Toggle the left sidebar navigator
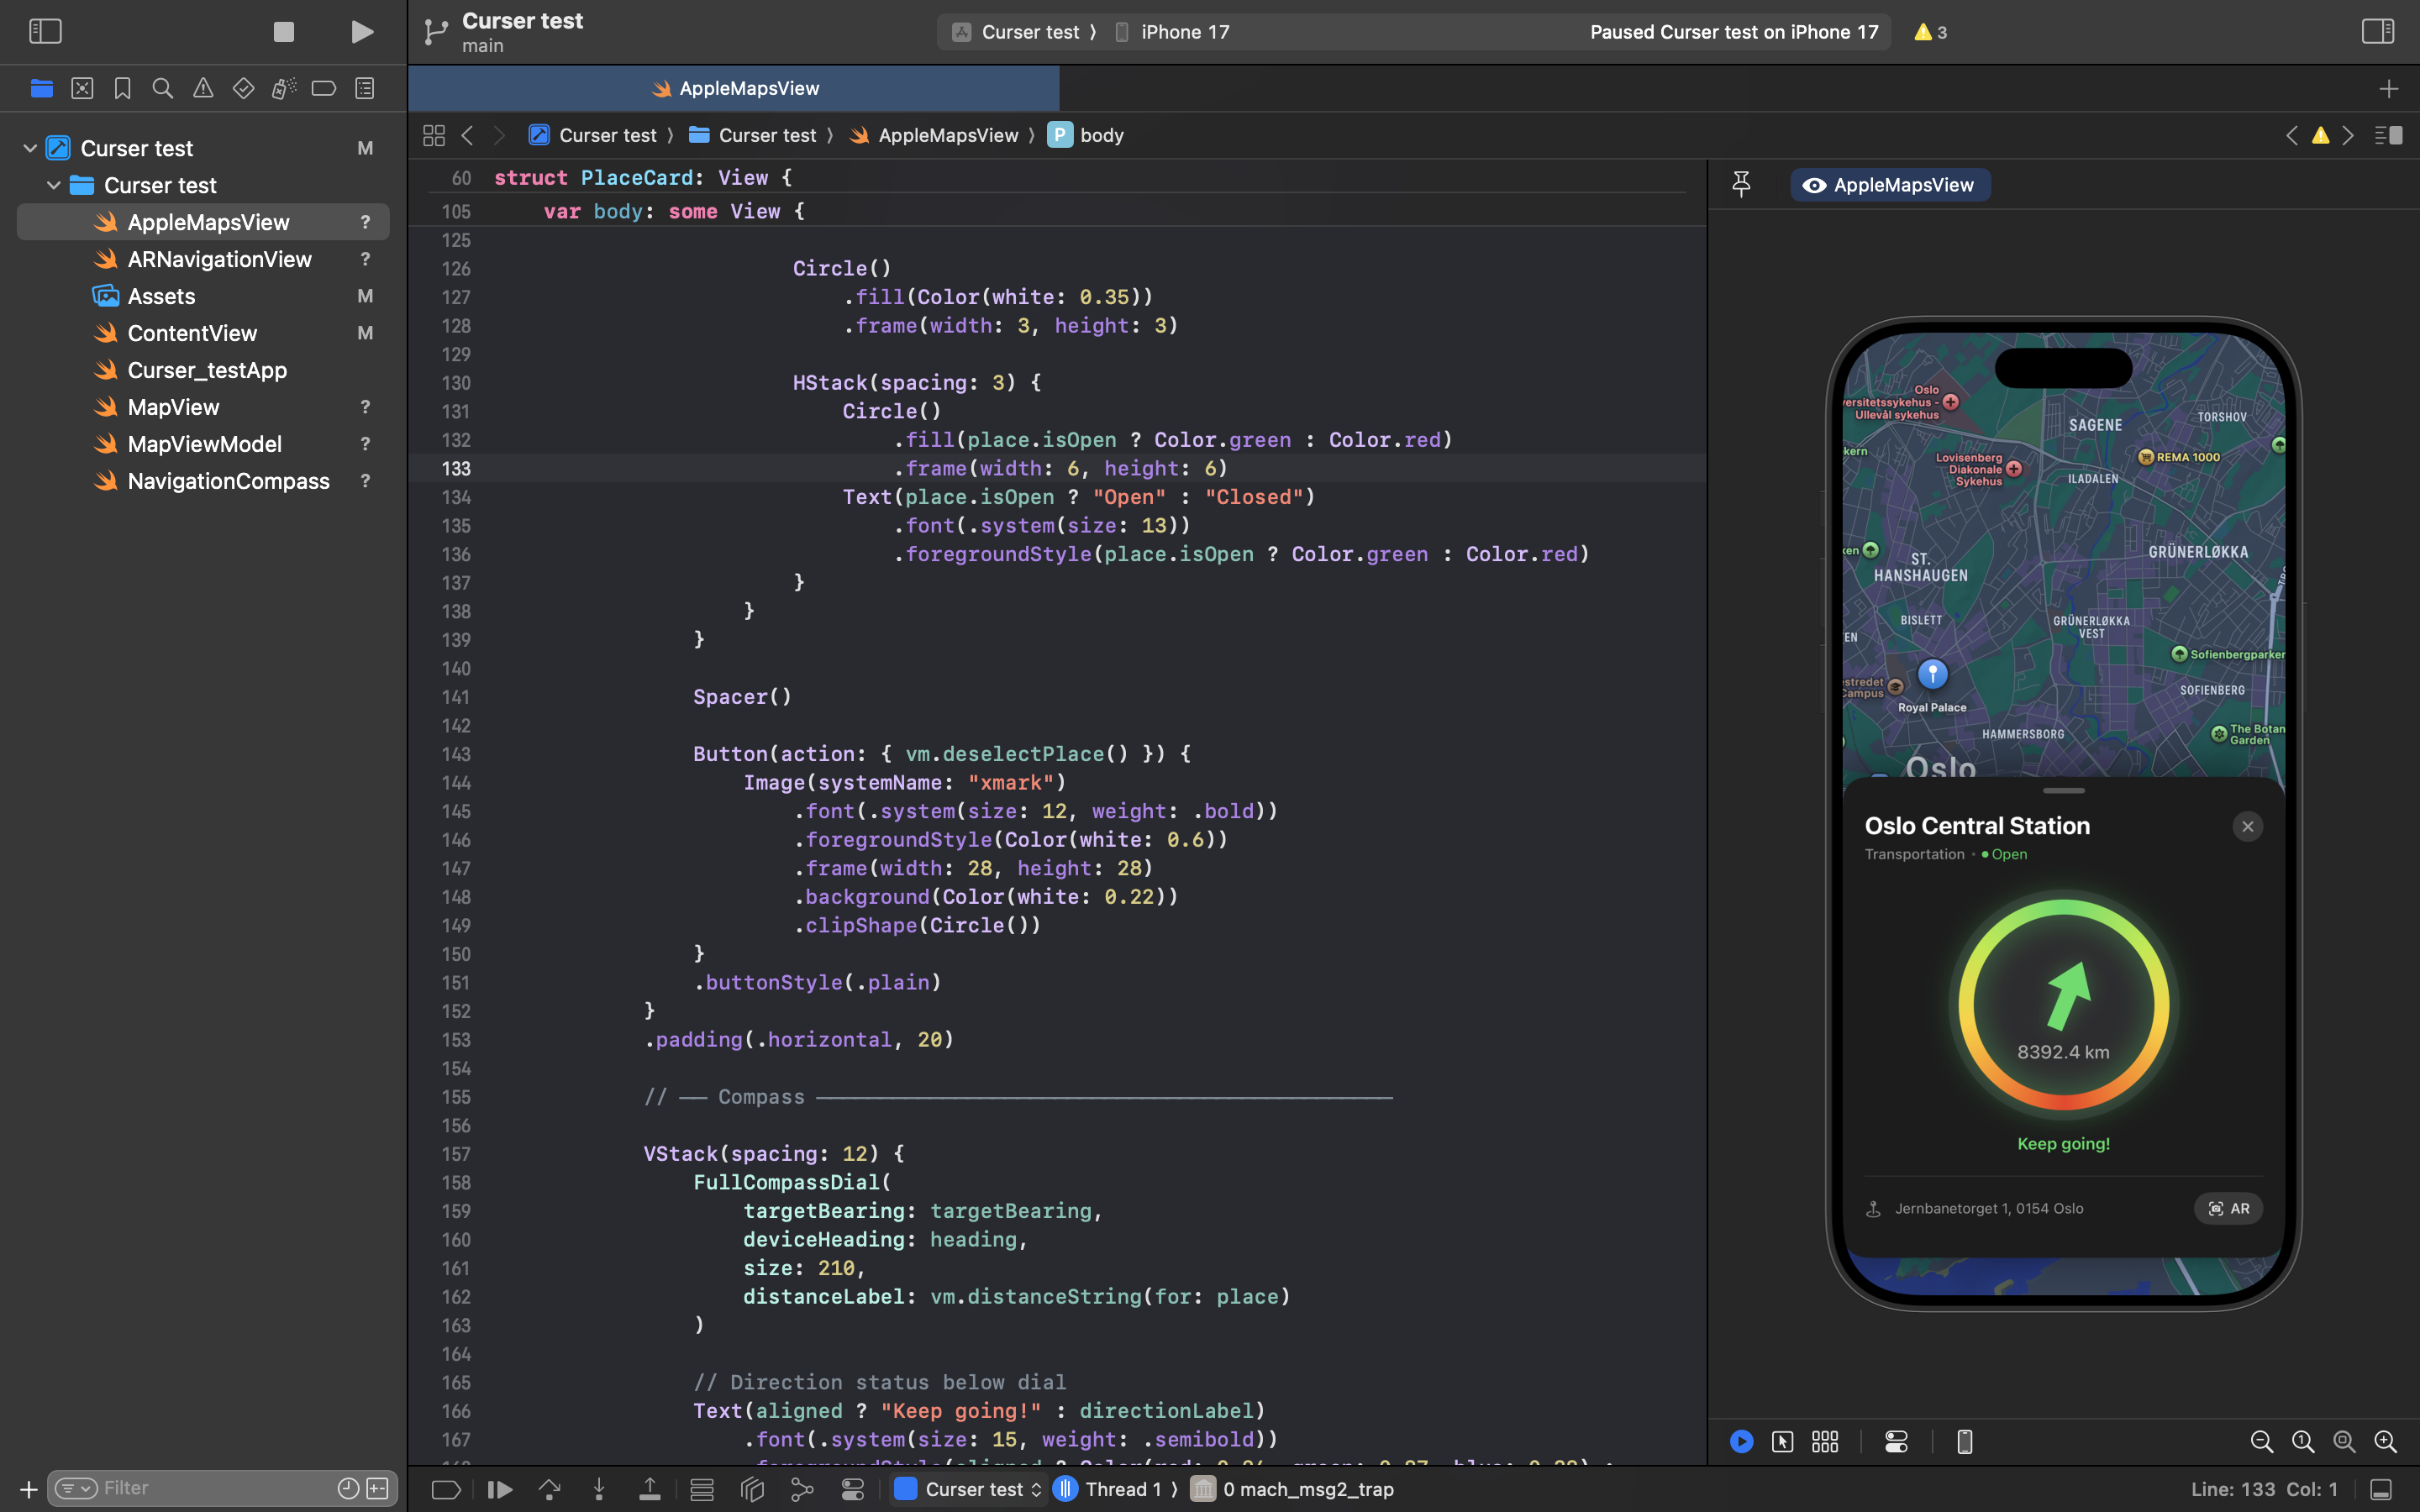This screenshot has height=1512, width=2420. (x=45, y=31)
